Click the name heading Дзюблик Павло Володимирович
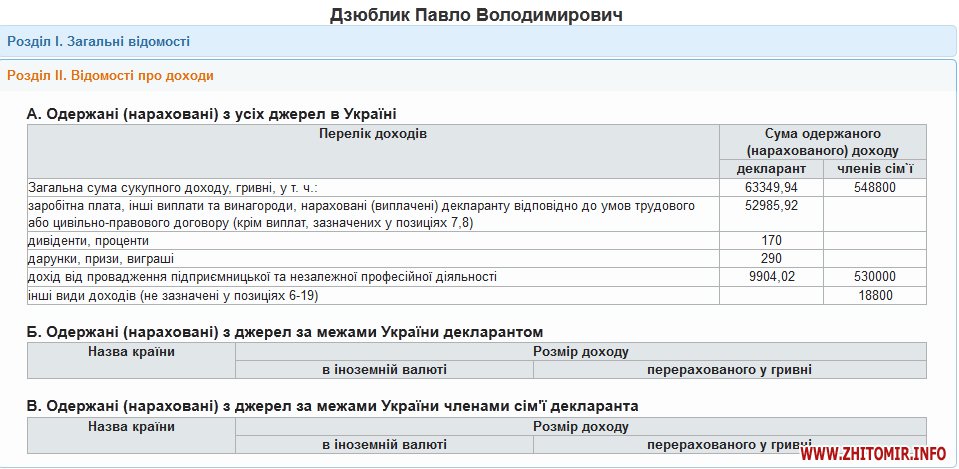959x469 pixels. click(476, 15)
